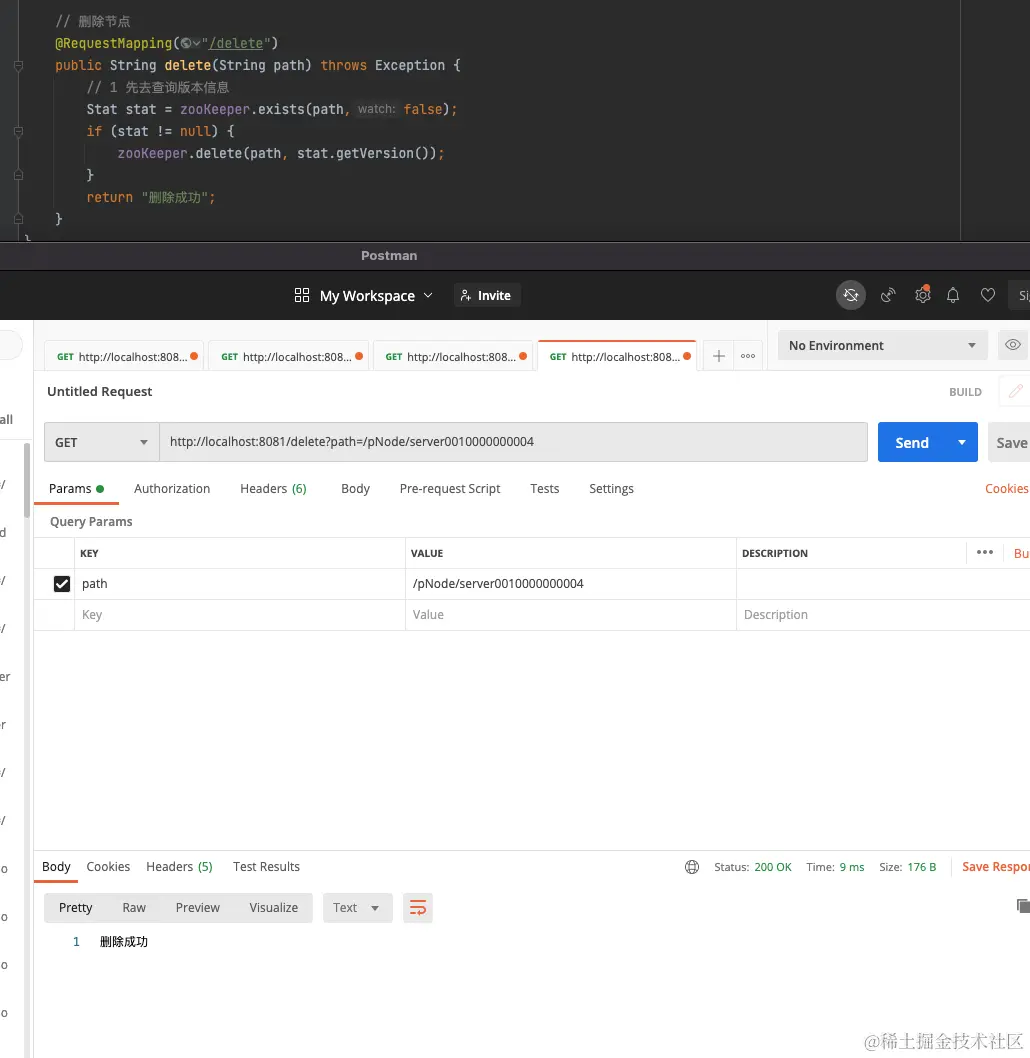1030x1058 pixels.
Task: Open a new request tab with plus
Action: tap(719, 356)
